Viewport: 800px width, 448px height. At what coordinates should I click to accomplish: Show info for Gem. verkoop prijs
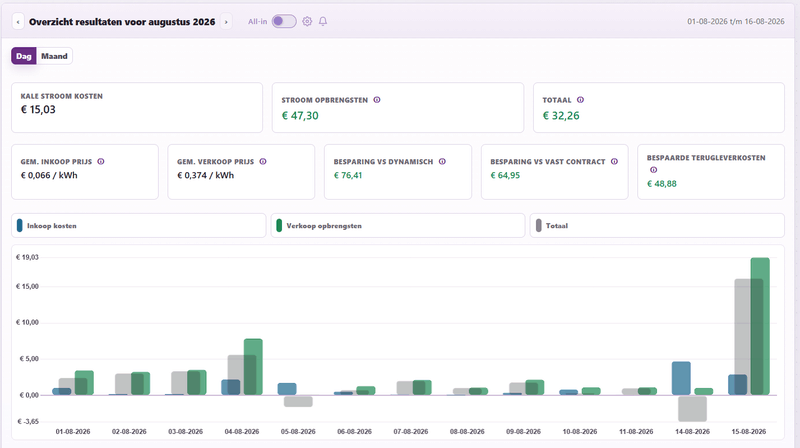pyautogui.click(x=263, y=162)
